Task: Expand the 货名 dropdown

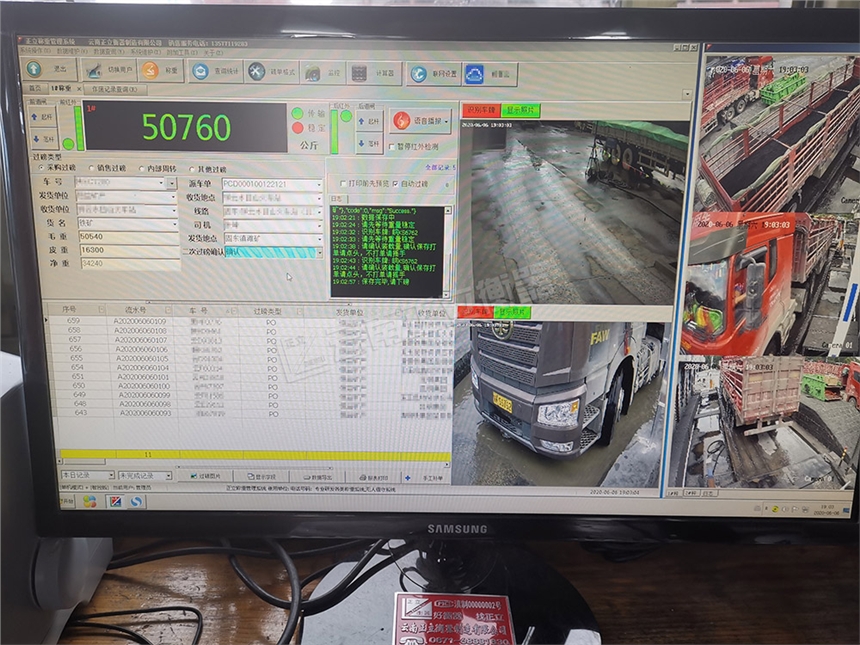Action: coord(174,225)
